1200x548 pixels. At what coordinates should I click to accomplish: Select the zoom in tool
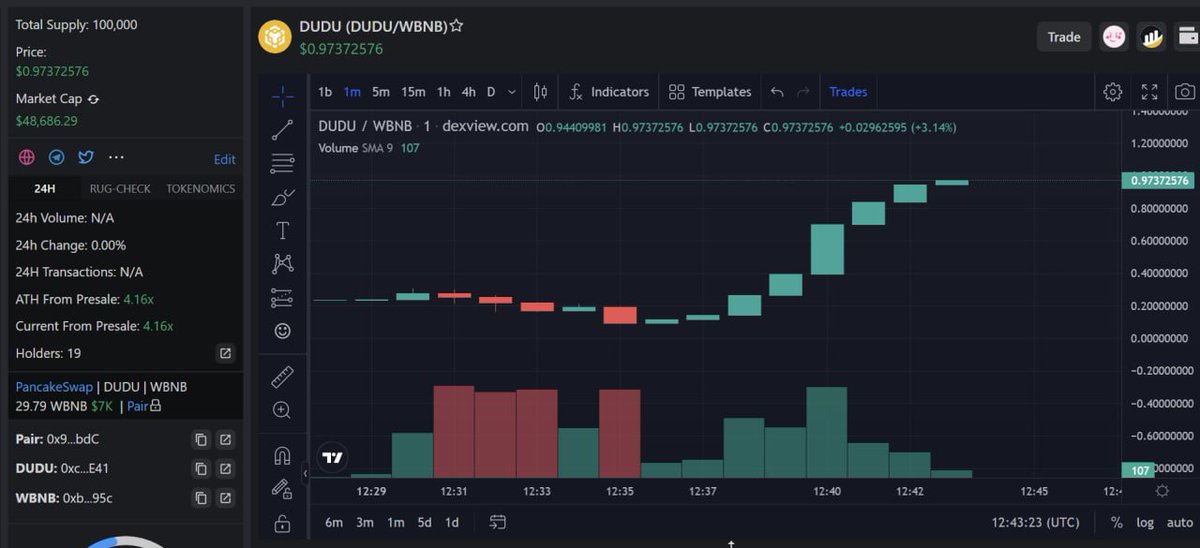[x=283, y=410]
